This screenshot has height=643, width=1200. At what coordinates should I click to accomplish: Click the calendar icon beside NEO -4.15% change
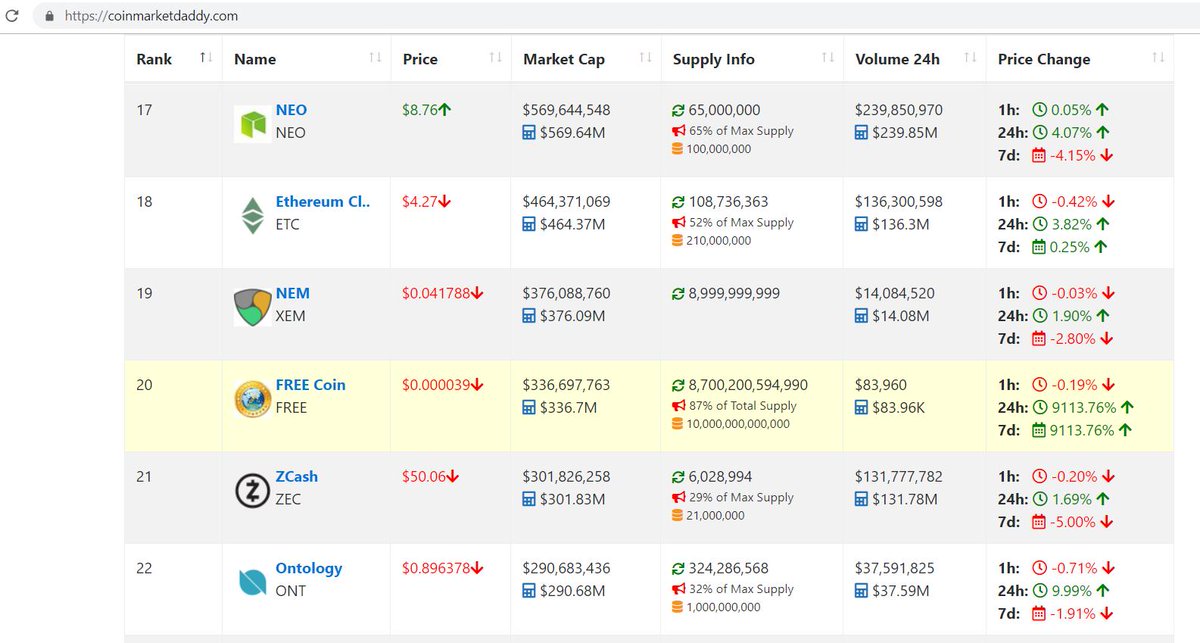pyautogui.click(x=1038, y=155)
